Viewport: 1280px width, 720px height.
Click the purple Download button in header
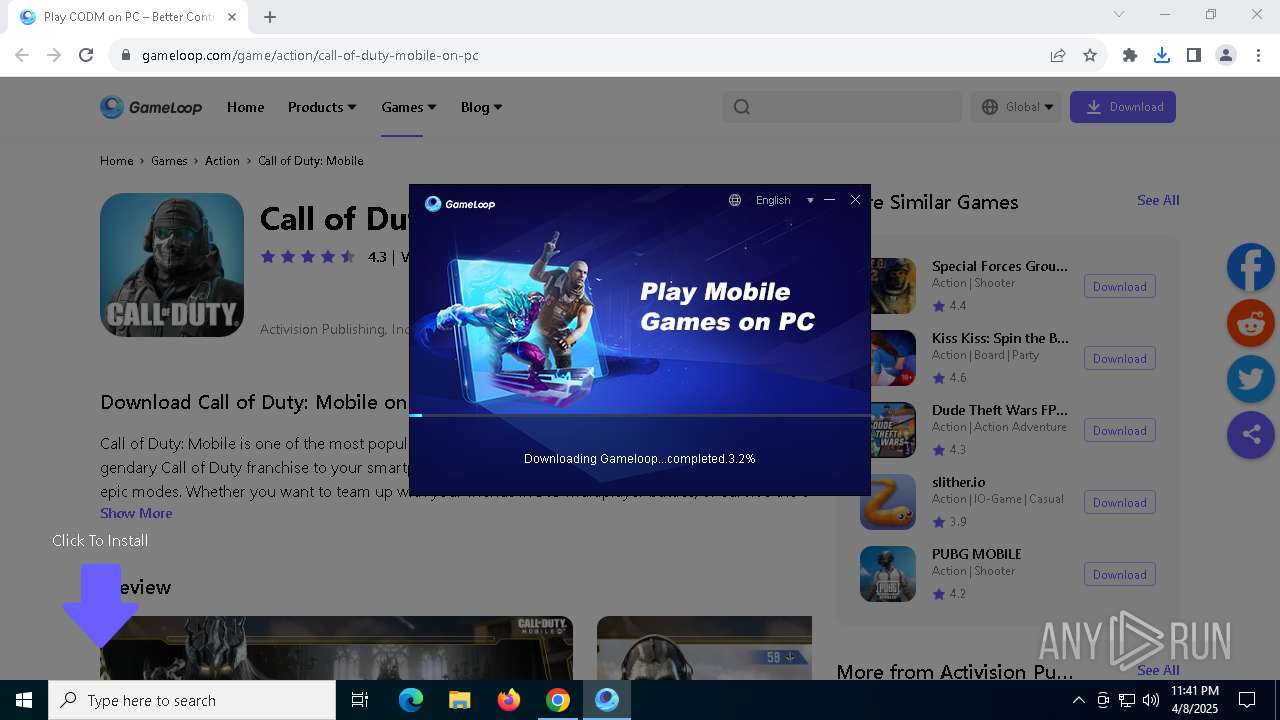coord(1123,107)
